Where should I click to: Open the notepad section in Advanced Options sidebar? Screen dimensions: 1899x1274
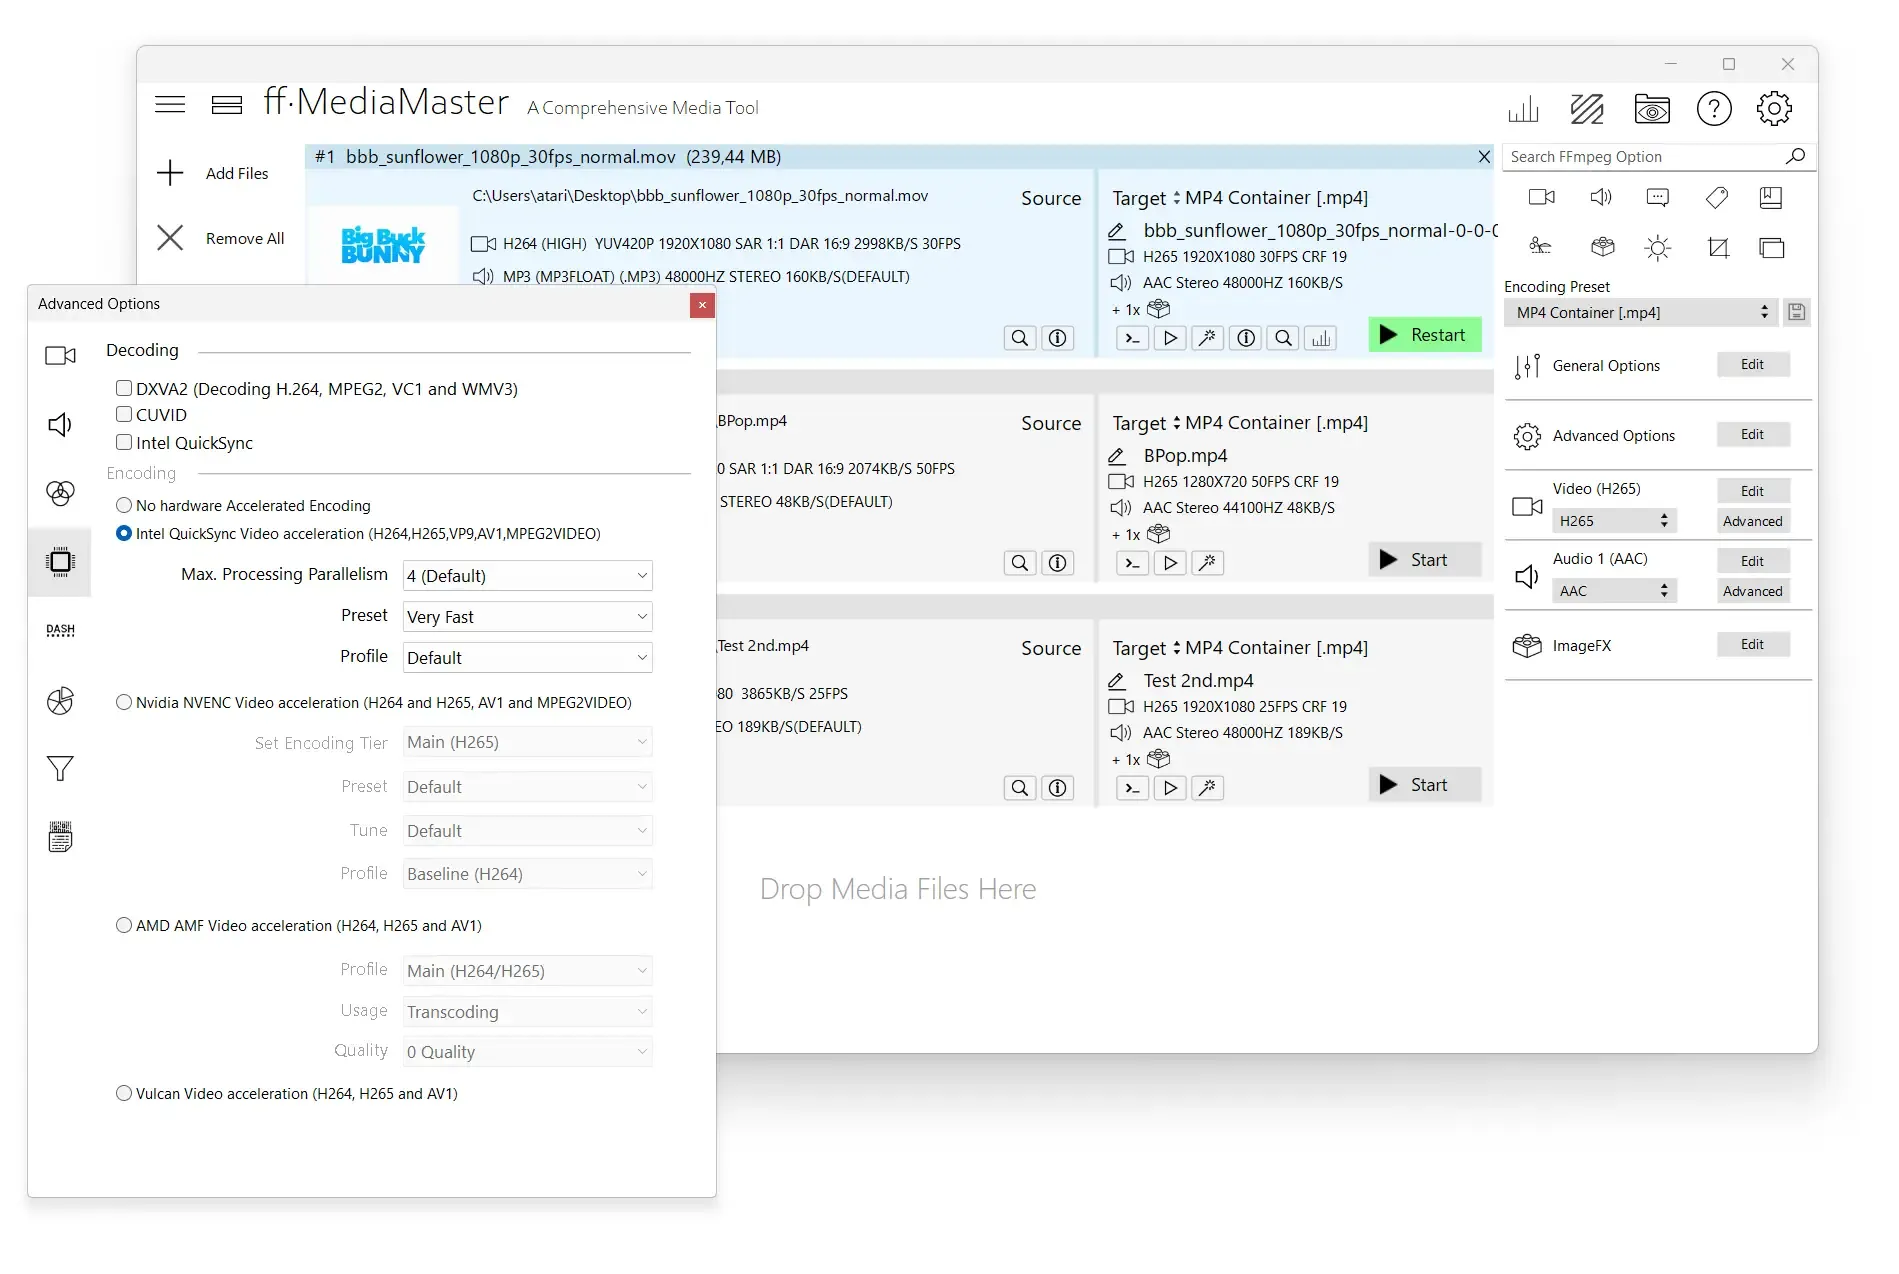click(x=60, y=837)
